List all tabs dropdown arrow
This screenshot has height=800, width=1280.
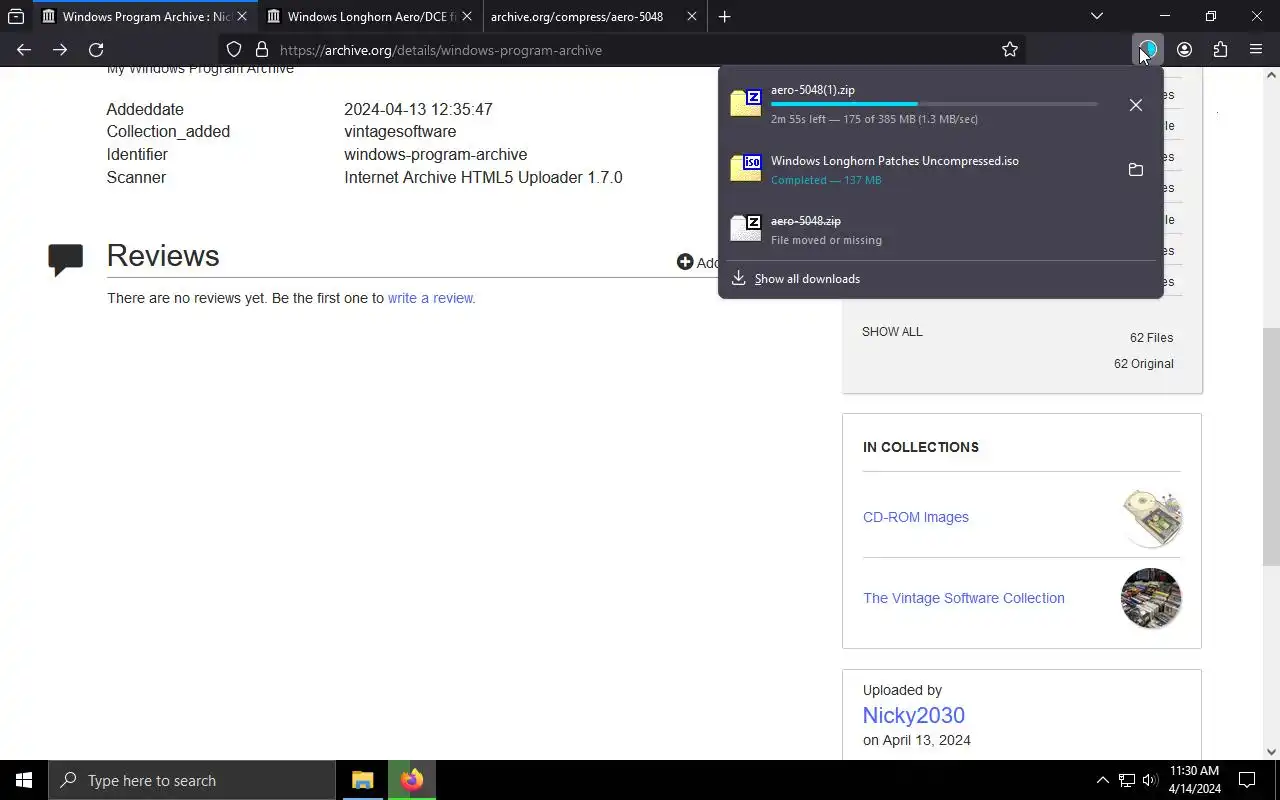(x=1097, y=16)
